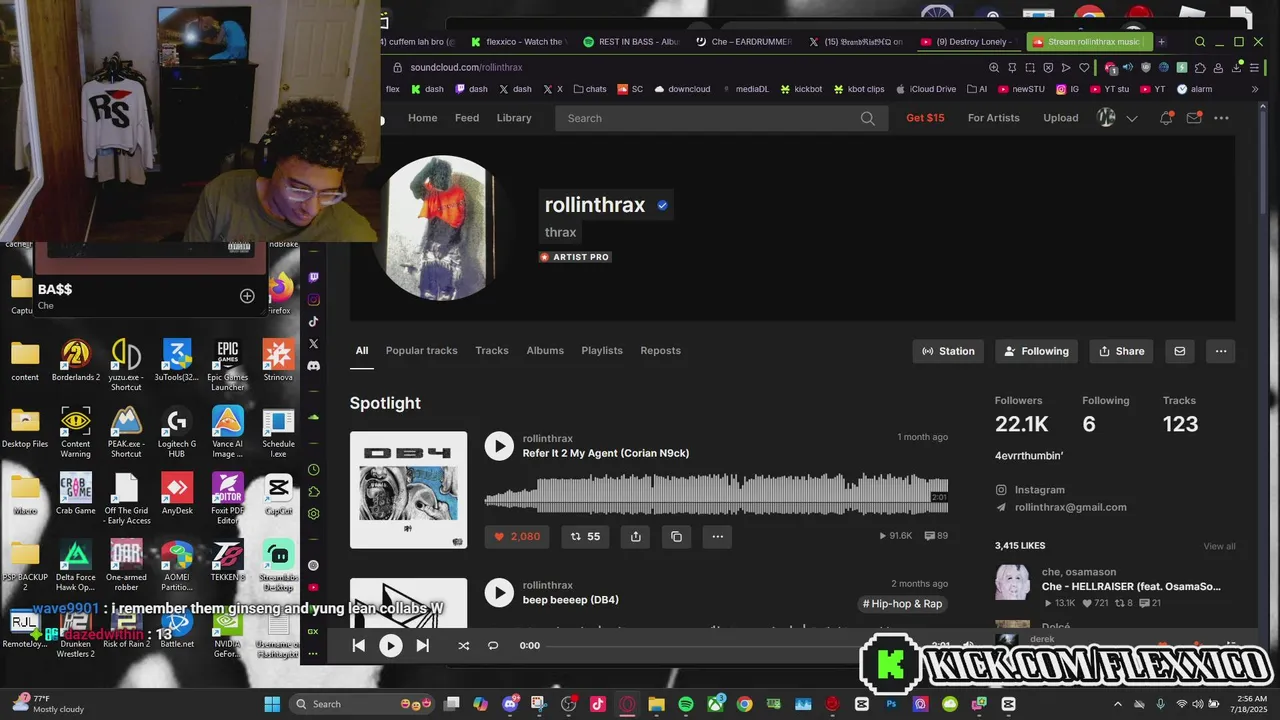Switch to the Albums tab

[545, 351]
